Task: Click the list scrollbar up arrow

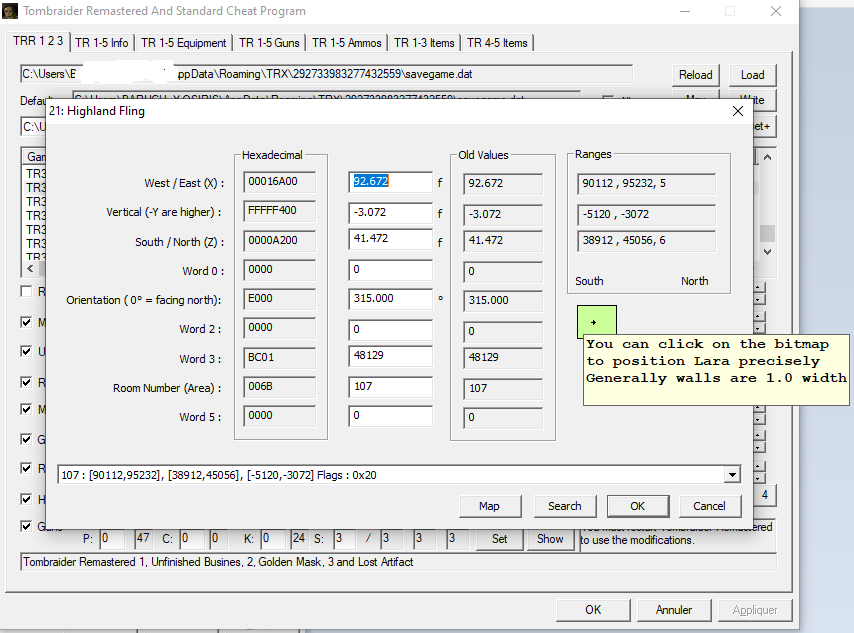Action: point(767,157)
